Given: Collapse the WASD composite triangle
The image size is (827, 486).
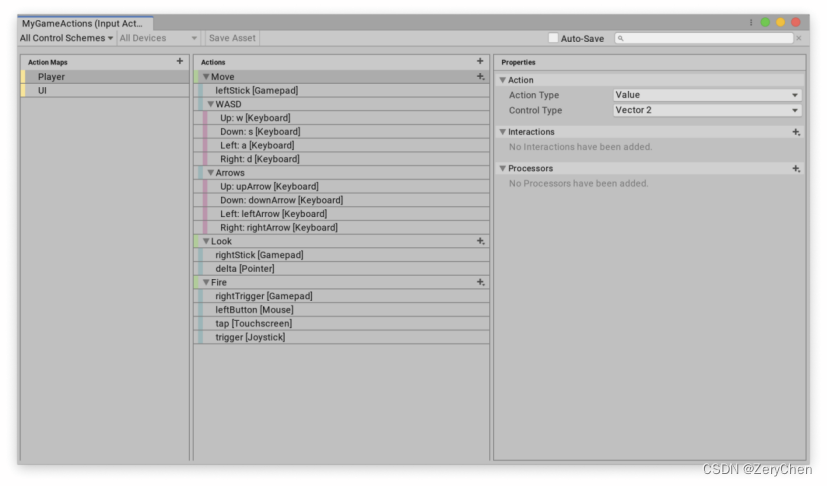Looking at the screenshot, I should 210,104.
